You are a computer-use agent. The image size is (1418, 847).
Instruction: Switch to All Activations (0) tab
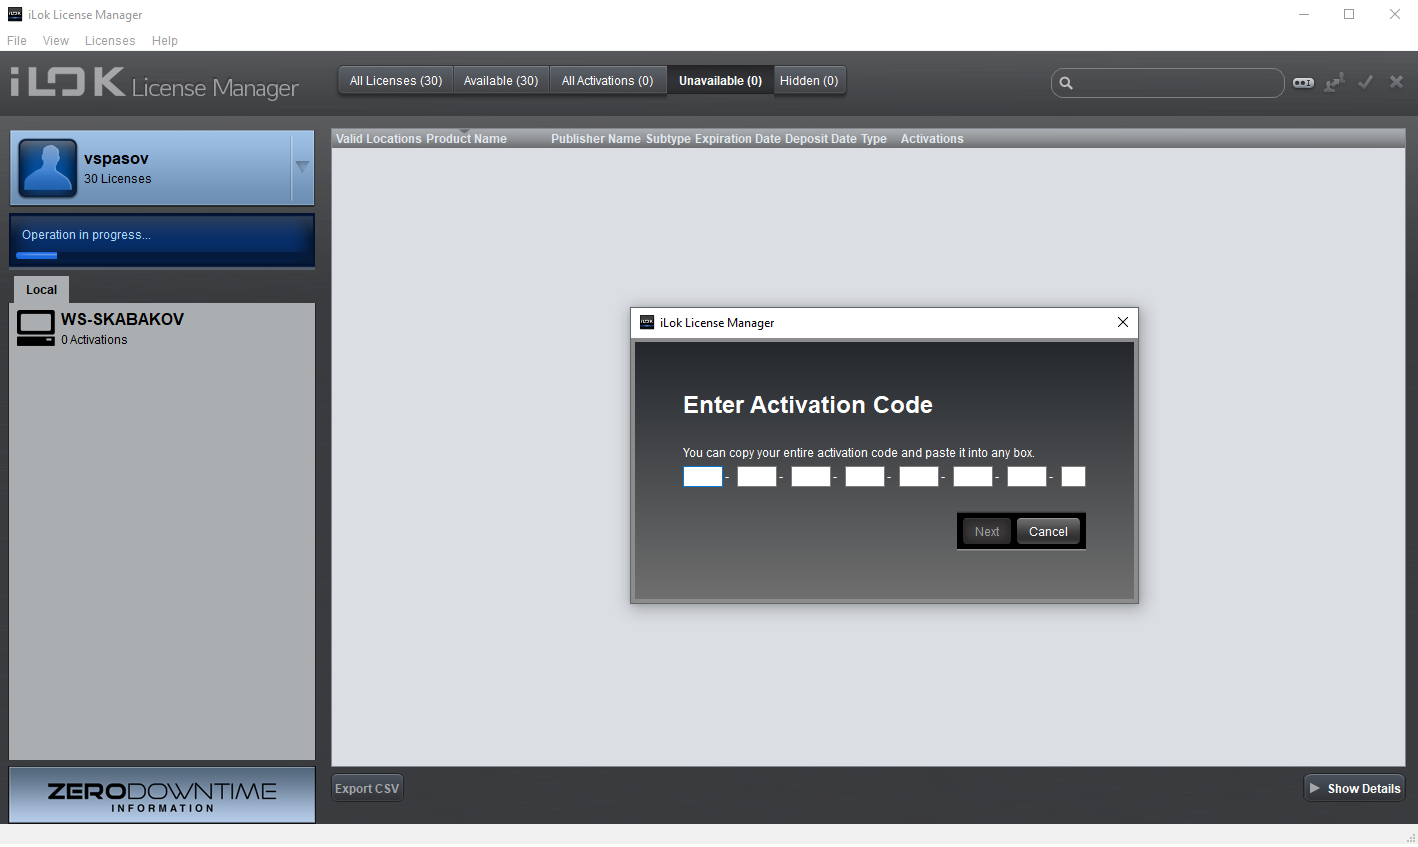[607, 81]
